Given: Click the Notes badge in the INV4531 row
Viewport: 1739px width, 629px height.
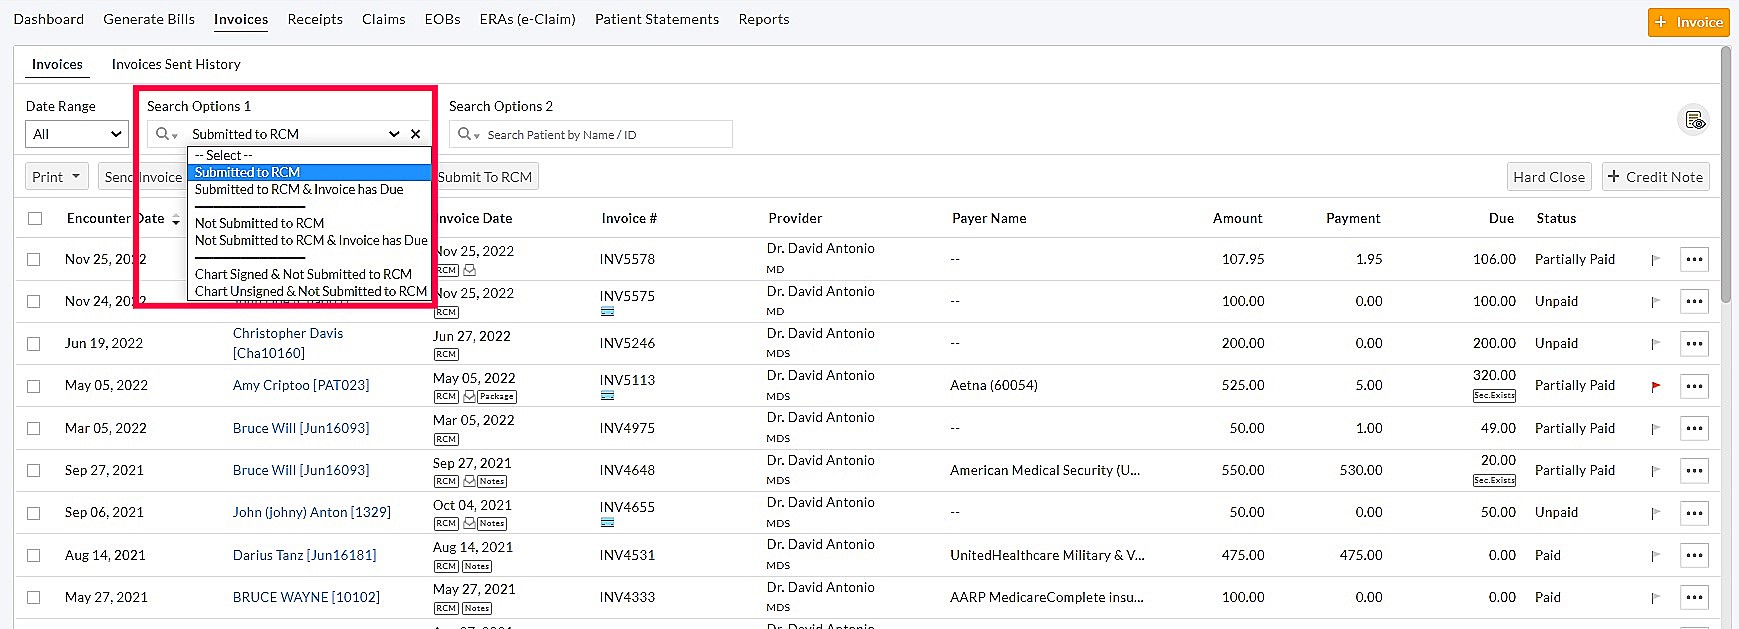Looking at the screenshot, I should [477, 566].
